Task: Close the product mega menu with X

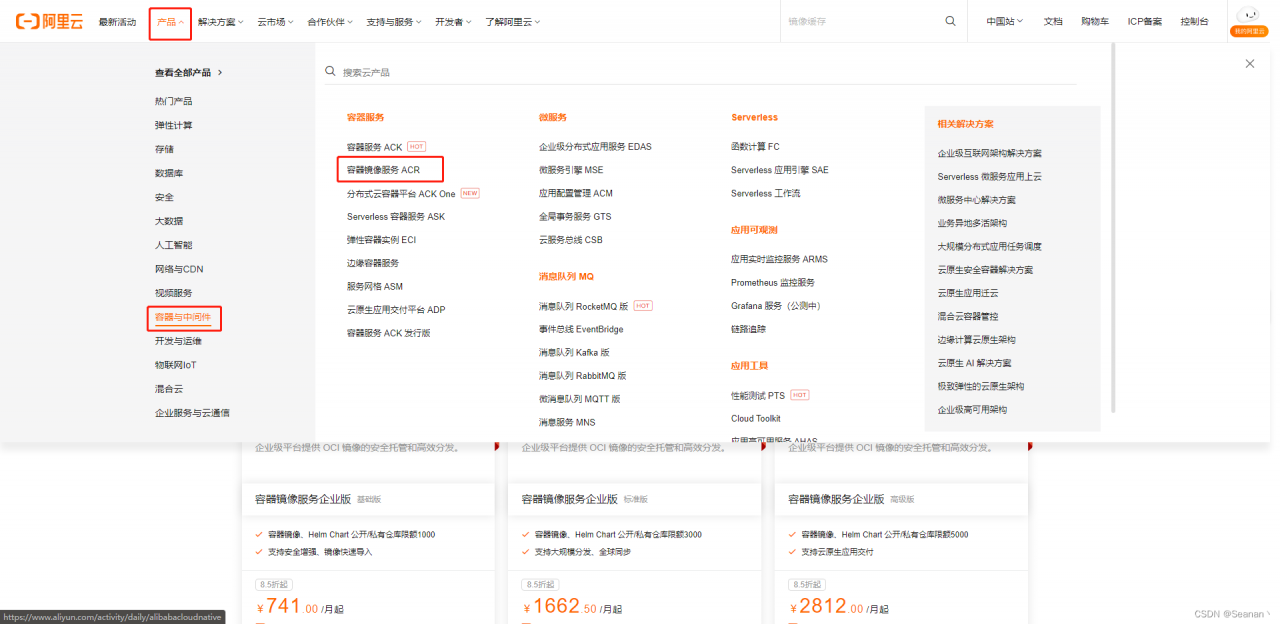Action: (x=1250, y=63)
